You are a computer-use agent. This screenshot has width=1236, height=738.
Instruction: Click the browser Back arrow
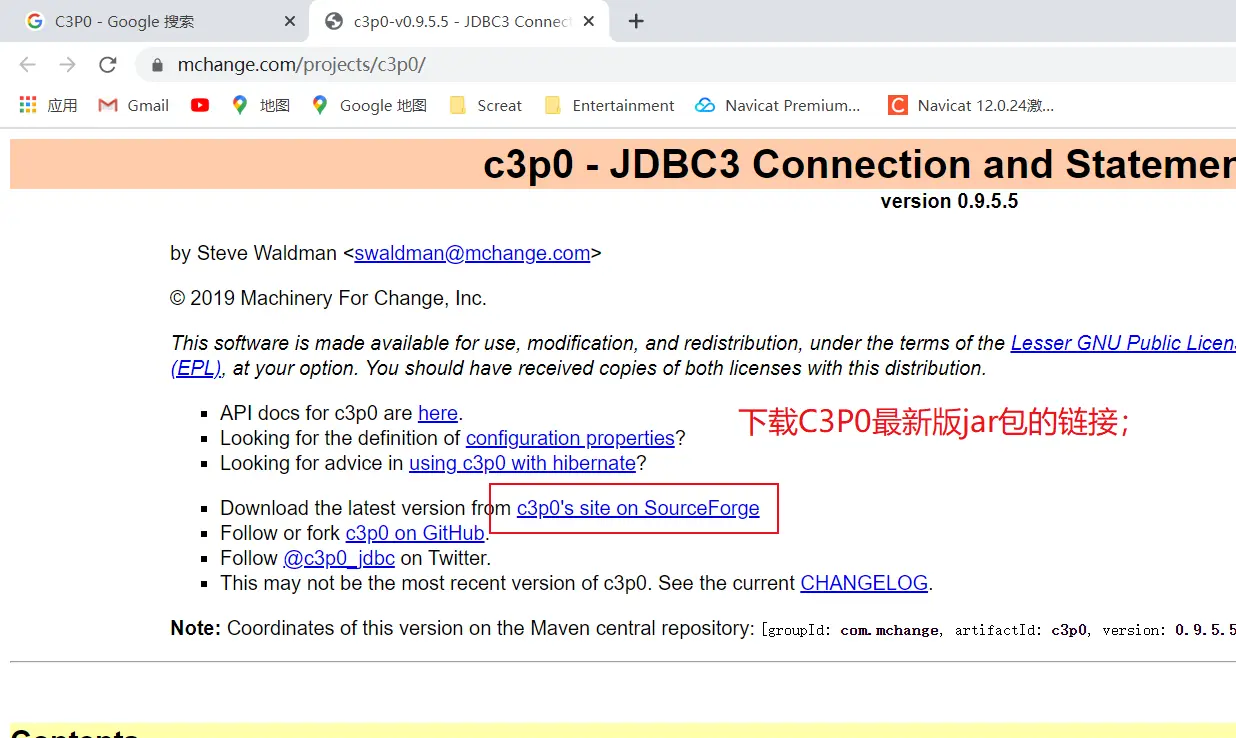point(28,65)
